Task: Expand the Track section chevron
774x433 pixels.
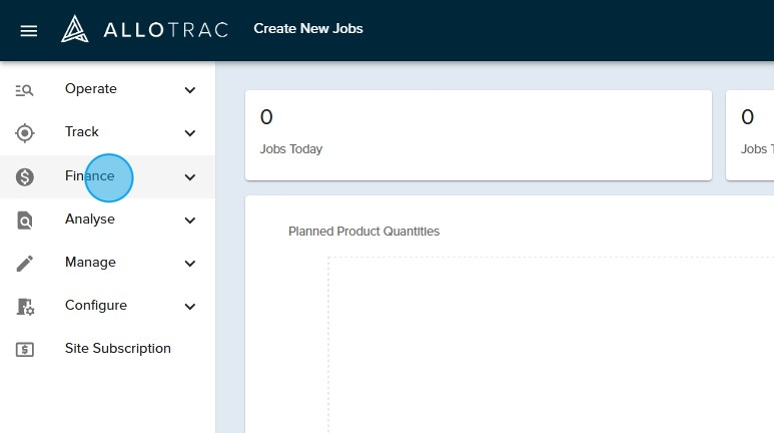Action: pyautogui.click(x=190, y=133)
